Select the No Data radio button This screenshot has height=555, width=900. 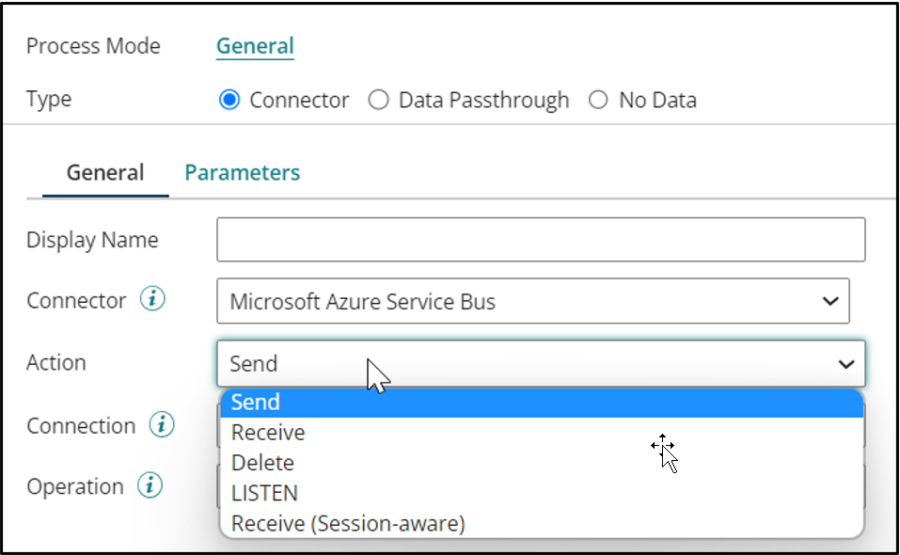click(x=598, y=100)
